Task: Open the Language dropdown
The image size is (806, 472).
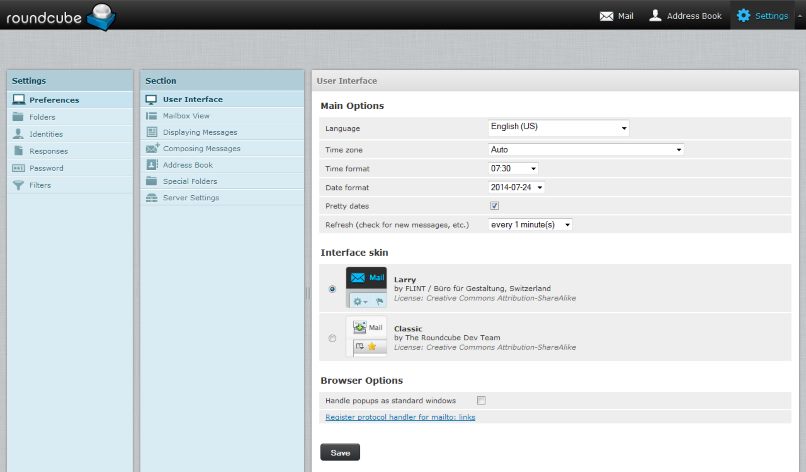Action: pos(558,128)
